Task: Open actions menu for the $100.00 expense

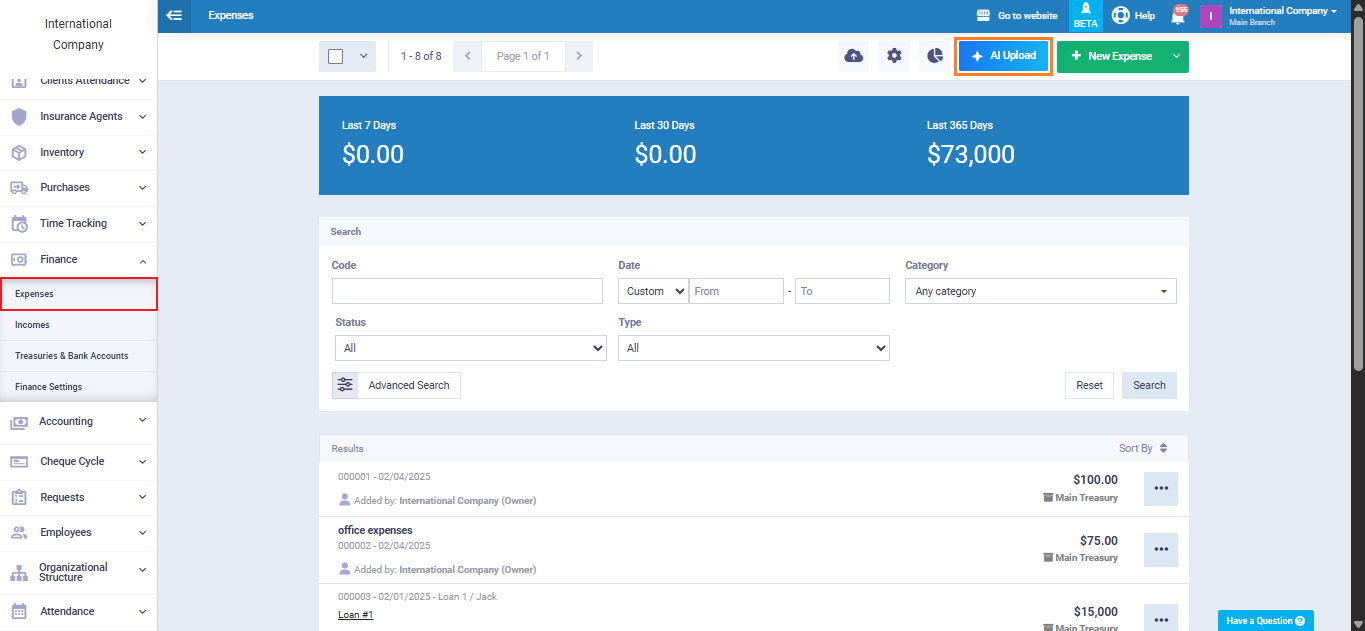Action: (x=1160, y=489)
